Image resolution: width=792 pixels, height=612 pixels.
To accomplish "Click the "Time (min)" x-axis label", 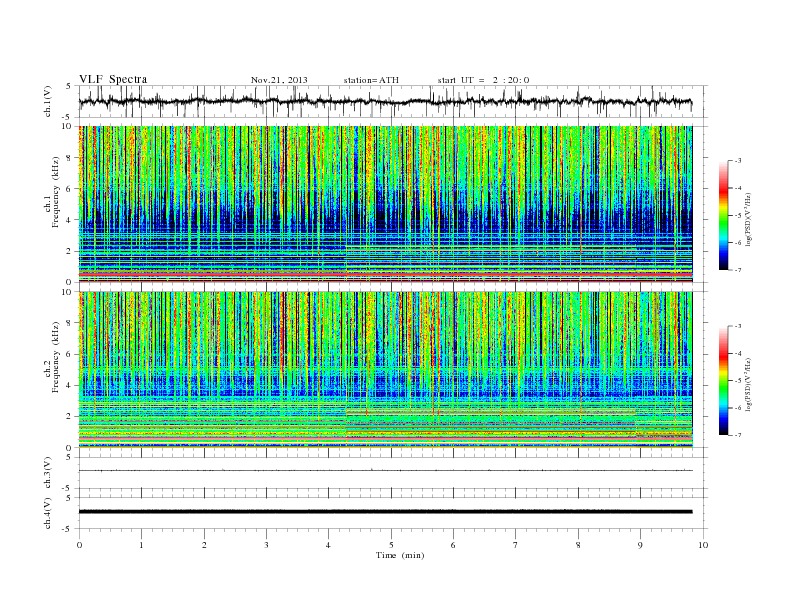I will click(x=400, y=555).
